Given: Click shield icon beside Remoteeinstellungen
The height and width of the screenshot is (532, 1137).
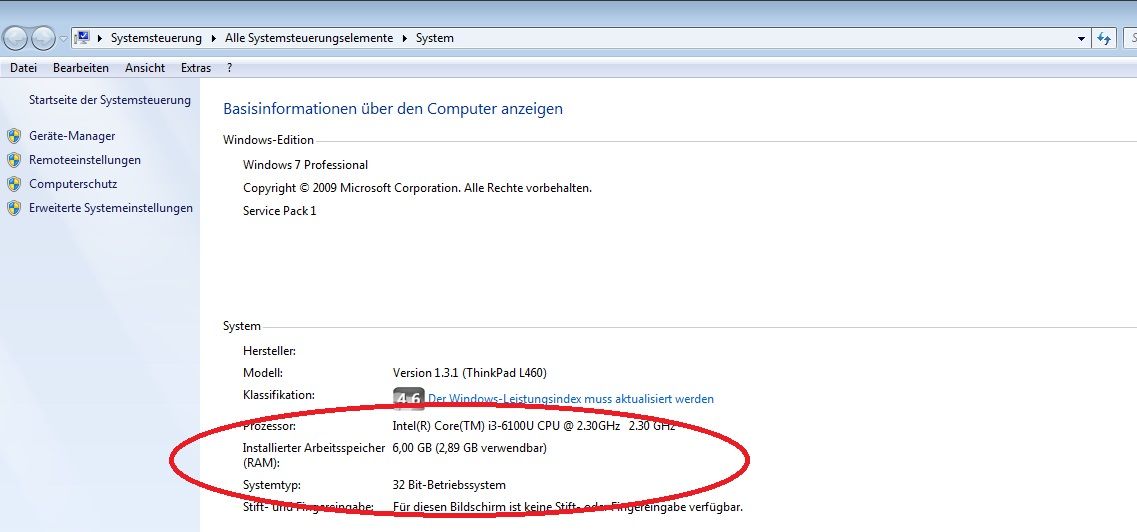Looking at the screenshot, I should tap(14, 160).
